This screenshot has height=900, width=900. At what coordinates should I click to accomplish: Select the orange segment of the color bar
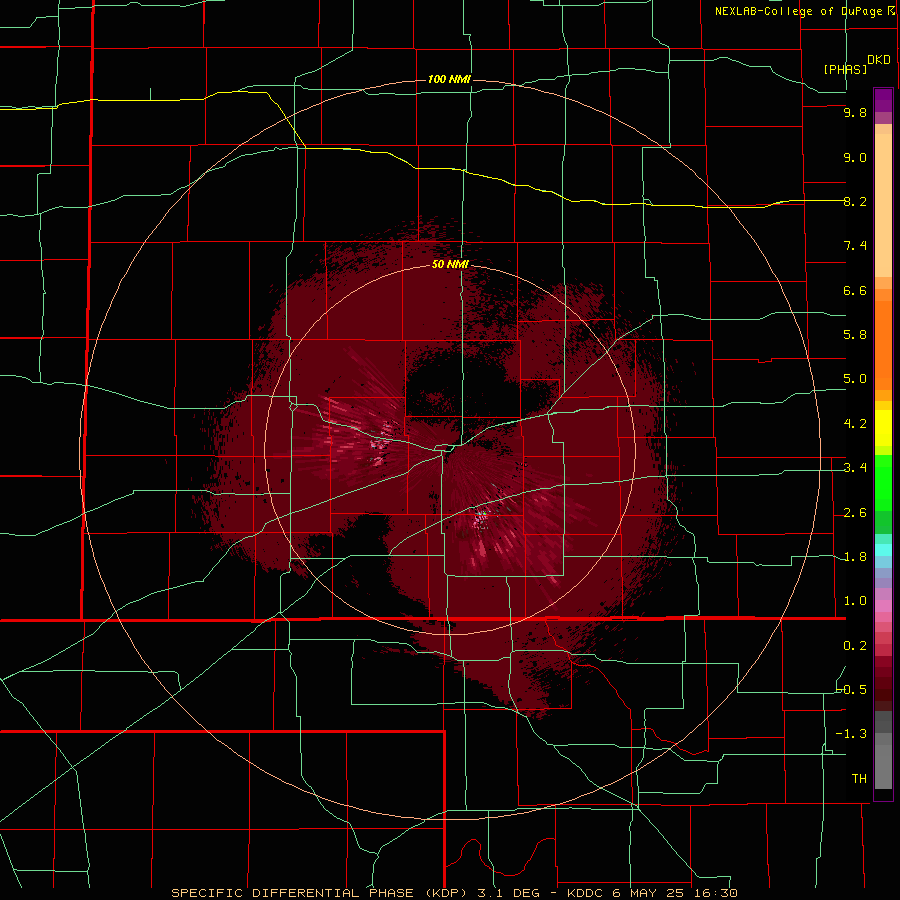pyautogui.click(x=883, y=346)
